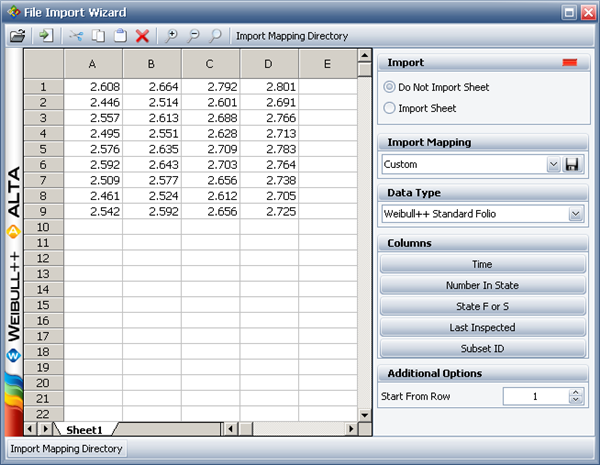
Task: Assign the Number In State column
Action: click(x=482, y=285)
